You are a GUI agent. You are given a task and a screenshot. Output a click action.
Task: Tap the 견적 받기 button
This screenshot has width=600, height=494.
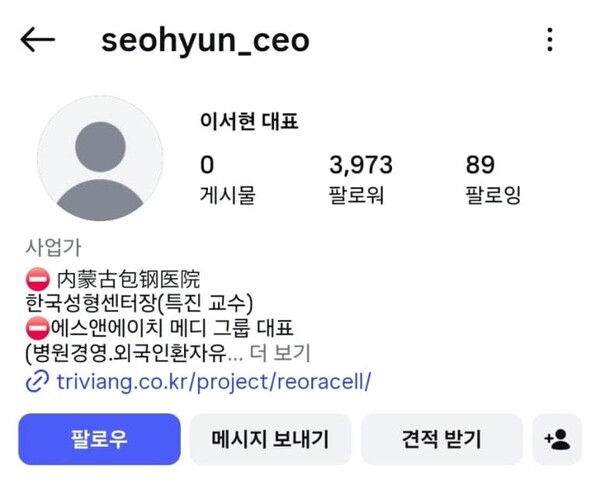pyautogui.click(x=441, y=439)
